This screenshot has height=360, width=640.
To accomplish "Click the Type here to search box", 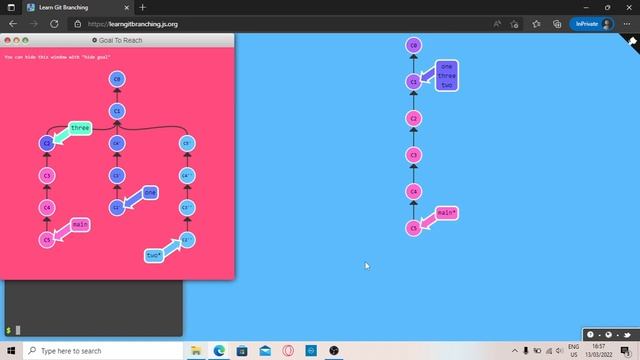I will pos(103,351).
